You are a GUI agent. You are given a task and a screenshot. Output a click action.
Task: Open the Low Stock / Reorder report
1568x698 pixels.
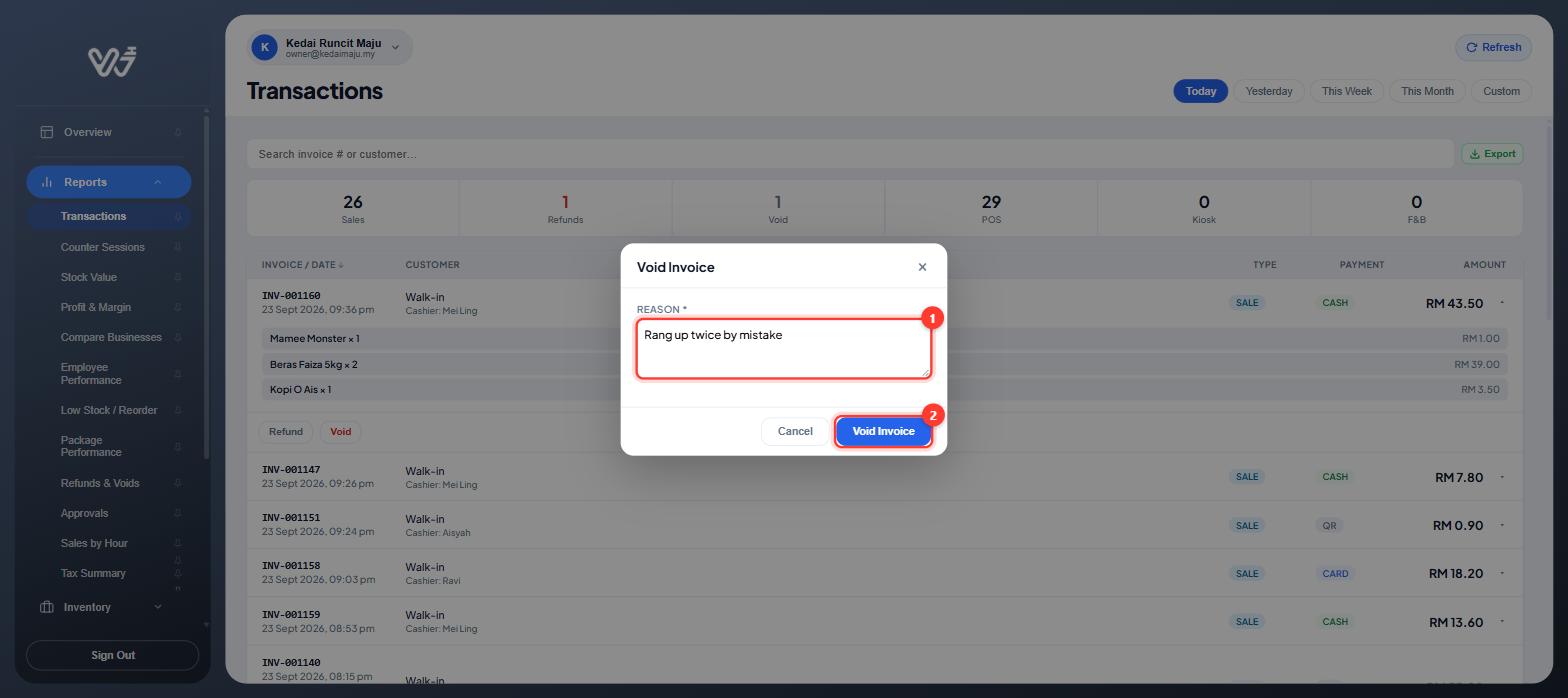point(108,410)
